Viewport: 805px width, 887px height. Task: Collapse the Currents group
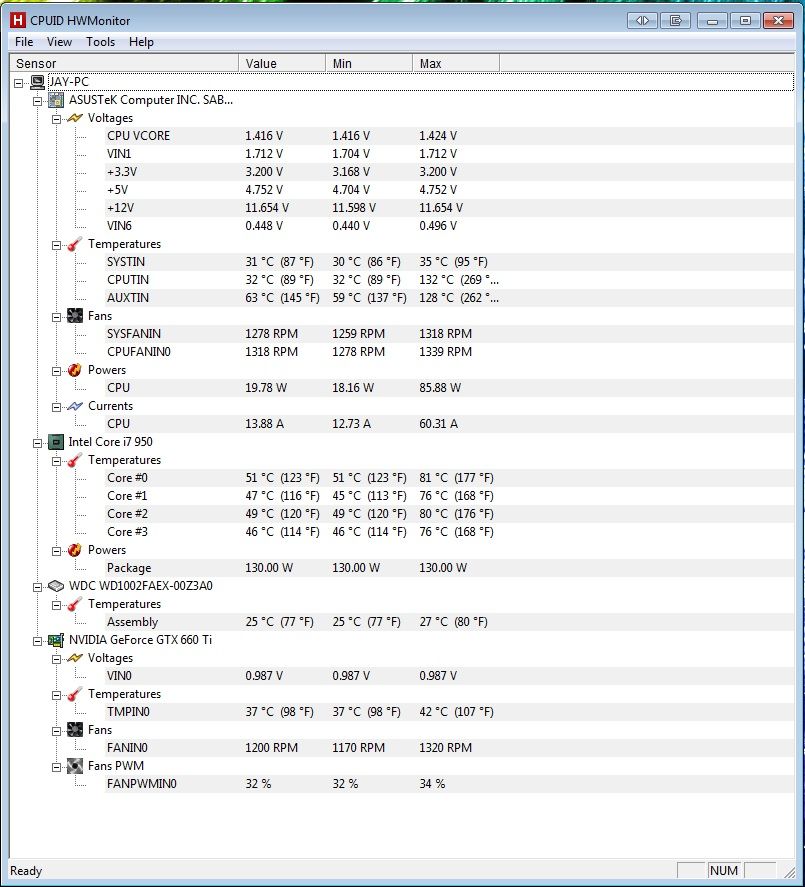(57, 407)
